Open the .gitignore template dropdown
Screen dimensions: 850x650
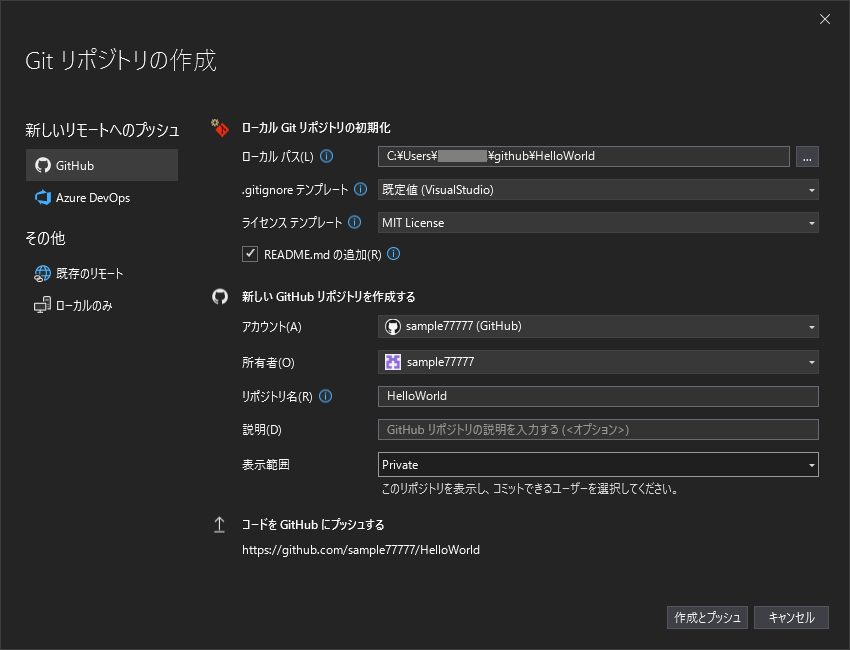(598, 190)
